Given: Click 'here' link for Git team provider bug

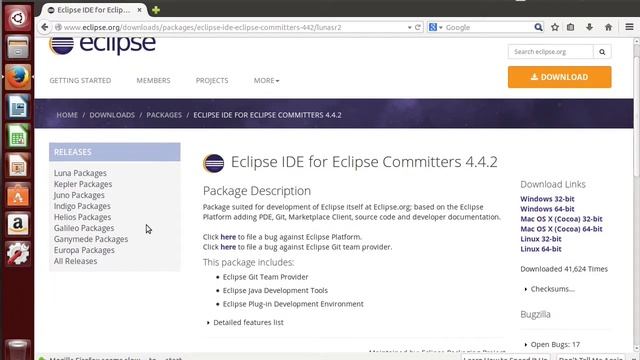Looking at the screenshot, I should pos(228,247).
